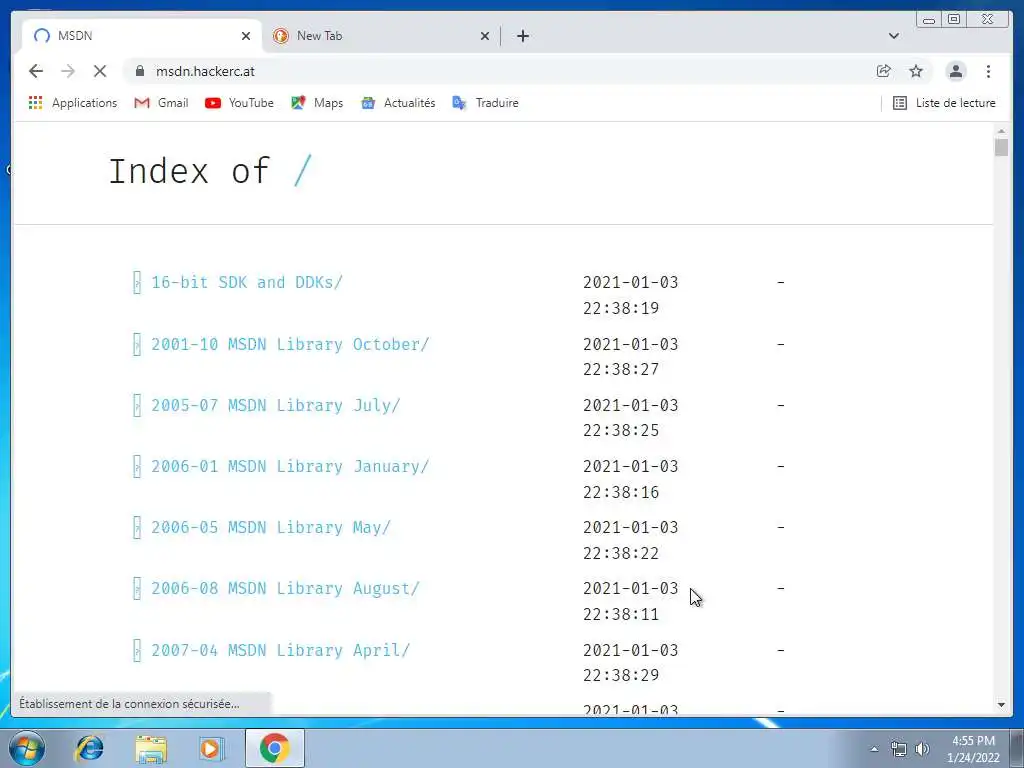Open 2007-04 MSDN Library April folder
Screen dimensions: 1024x768
point(280,650)
